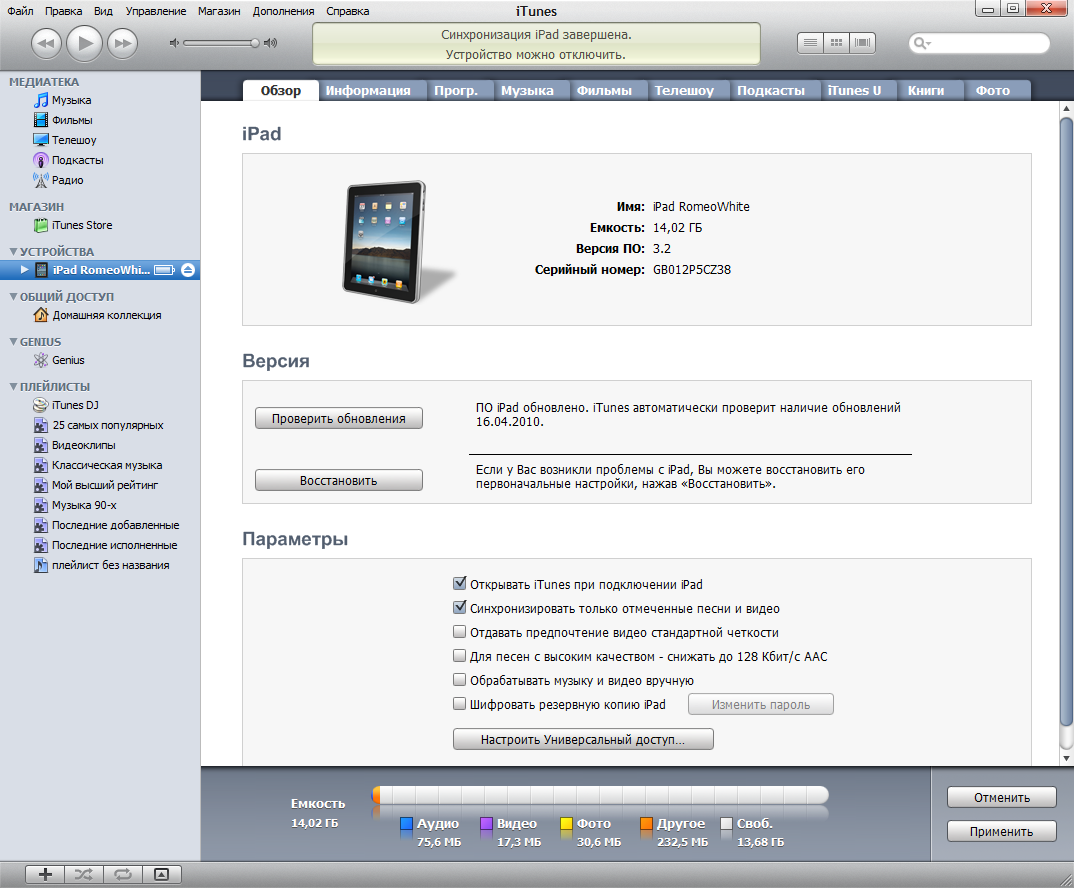Open the Музыка tab
Screen dimensions: 1074x888
pos(527,90)
